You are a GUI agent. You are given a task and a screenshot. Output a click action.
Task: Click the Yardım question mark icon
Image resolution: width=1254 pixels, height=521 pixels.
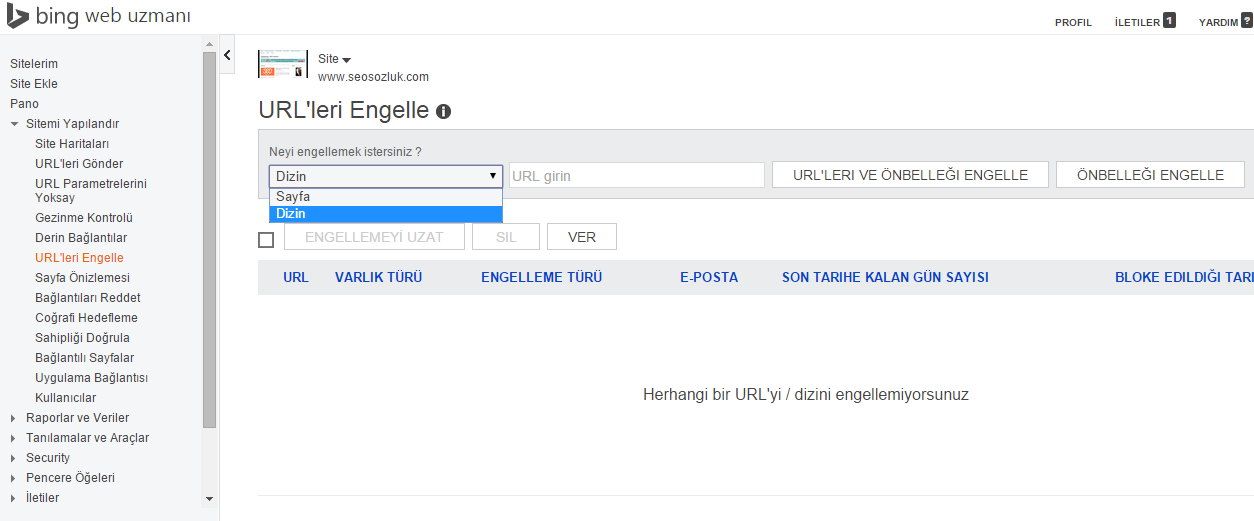point(1246,21)
